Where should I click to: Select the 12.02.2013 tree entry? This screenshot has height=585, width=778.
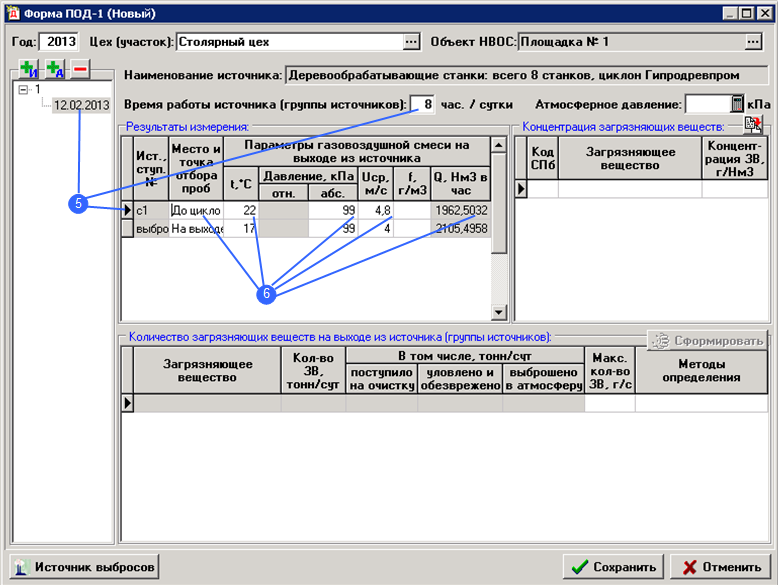[x=81, y=105]
